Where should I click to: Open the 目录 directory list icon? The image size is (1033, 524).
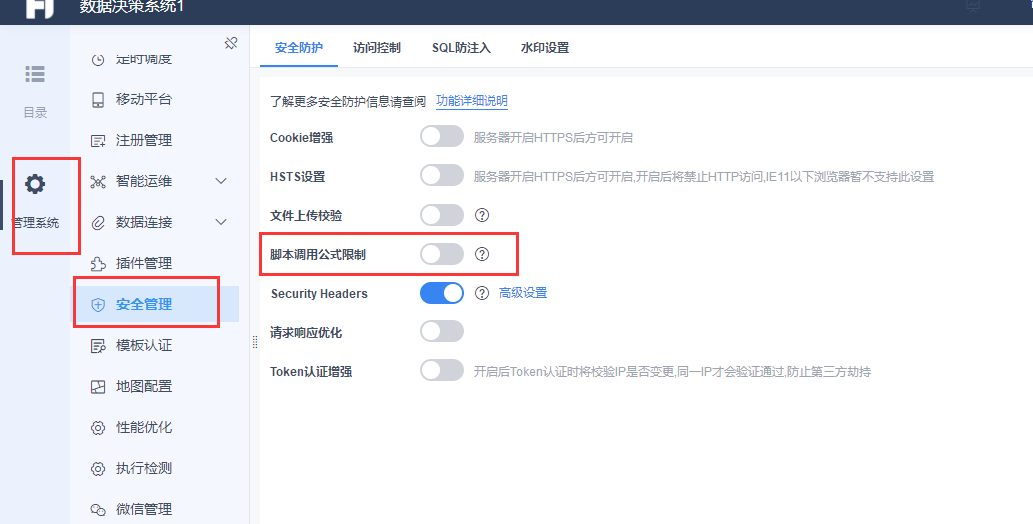pyautogui.click(x=35, y=74)
